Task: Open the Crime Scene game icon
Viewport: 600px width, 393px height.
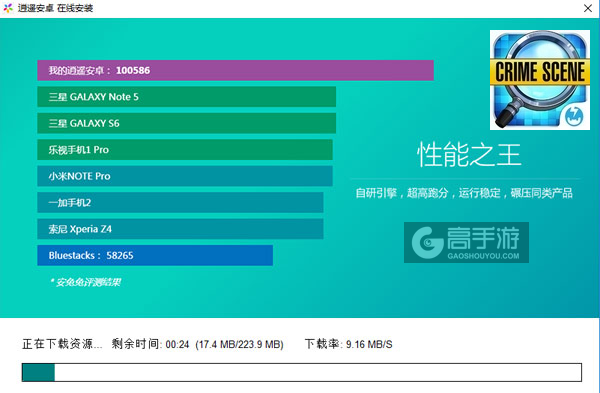Action: tap(540, 80)
